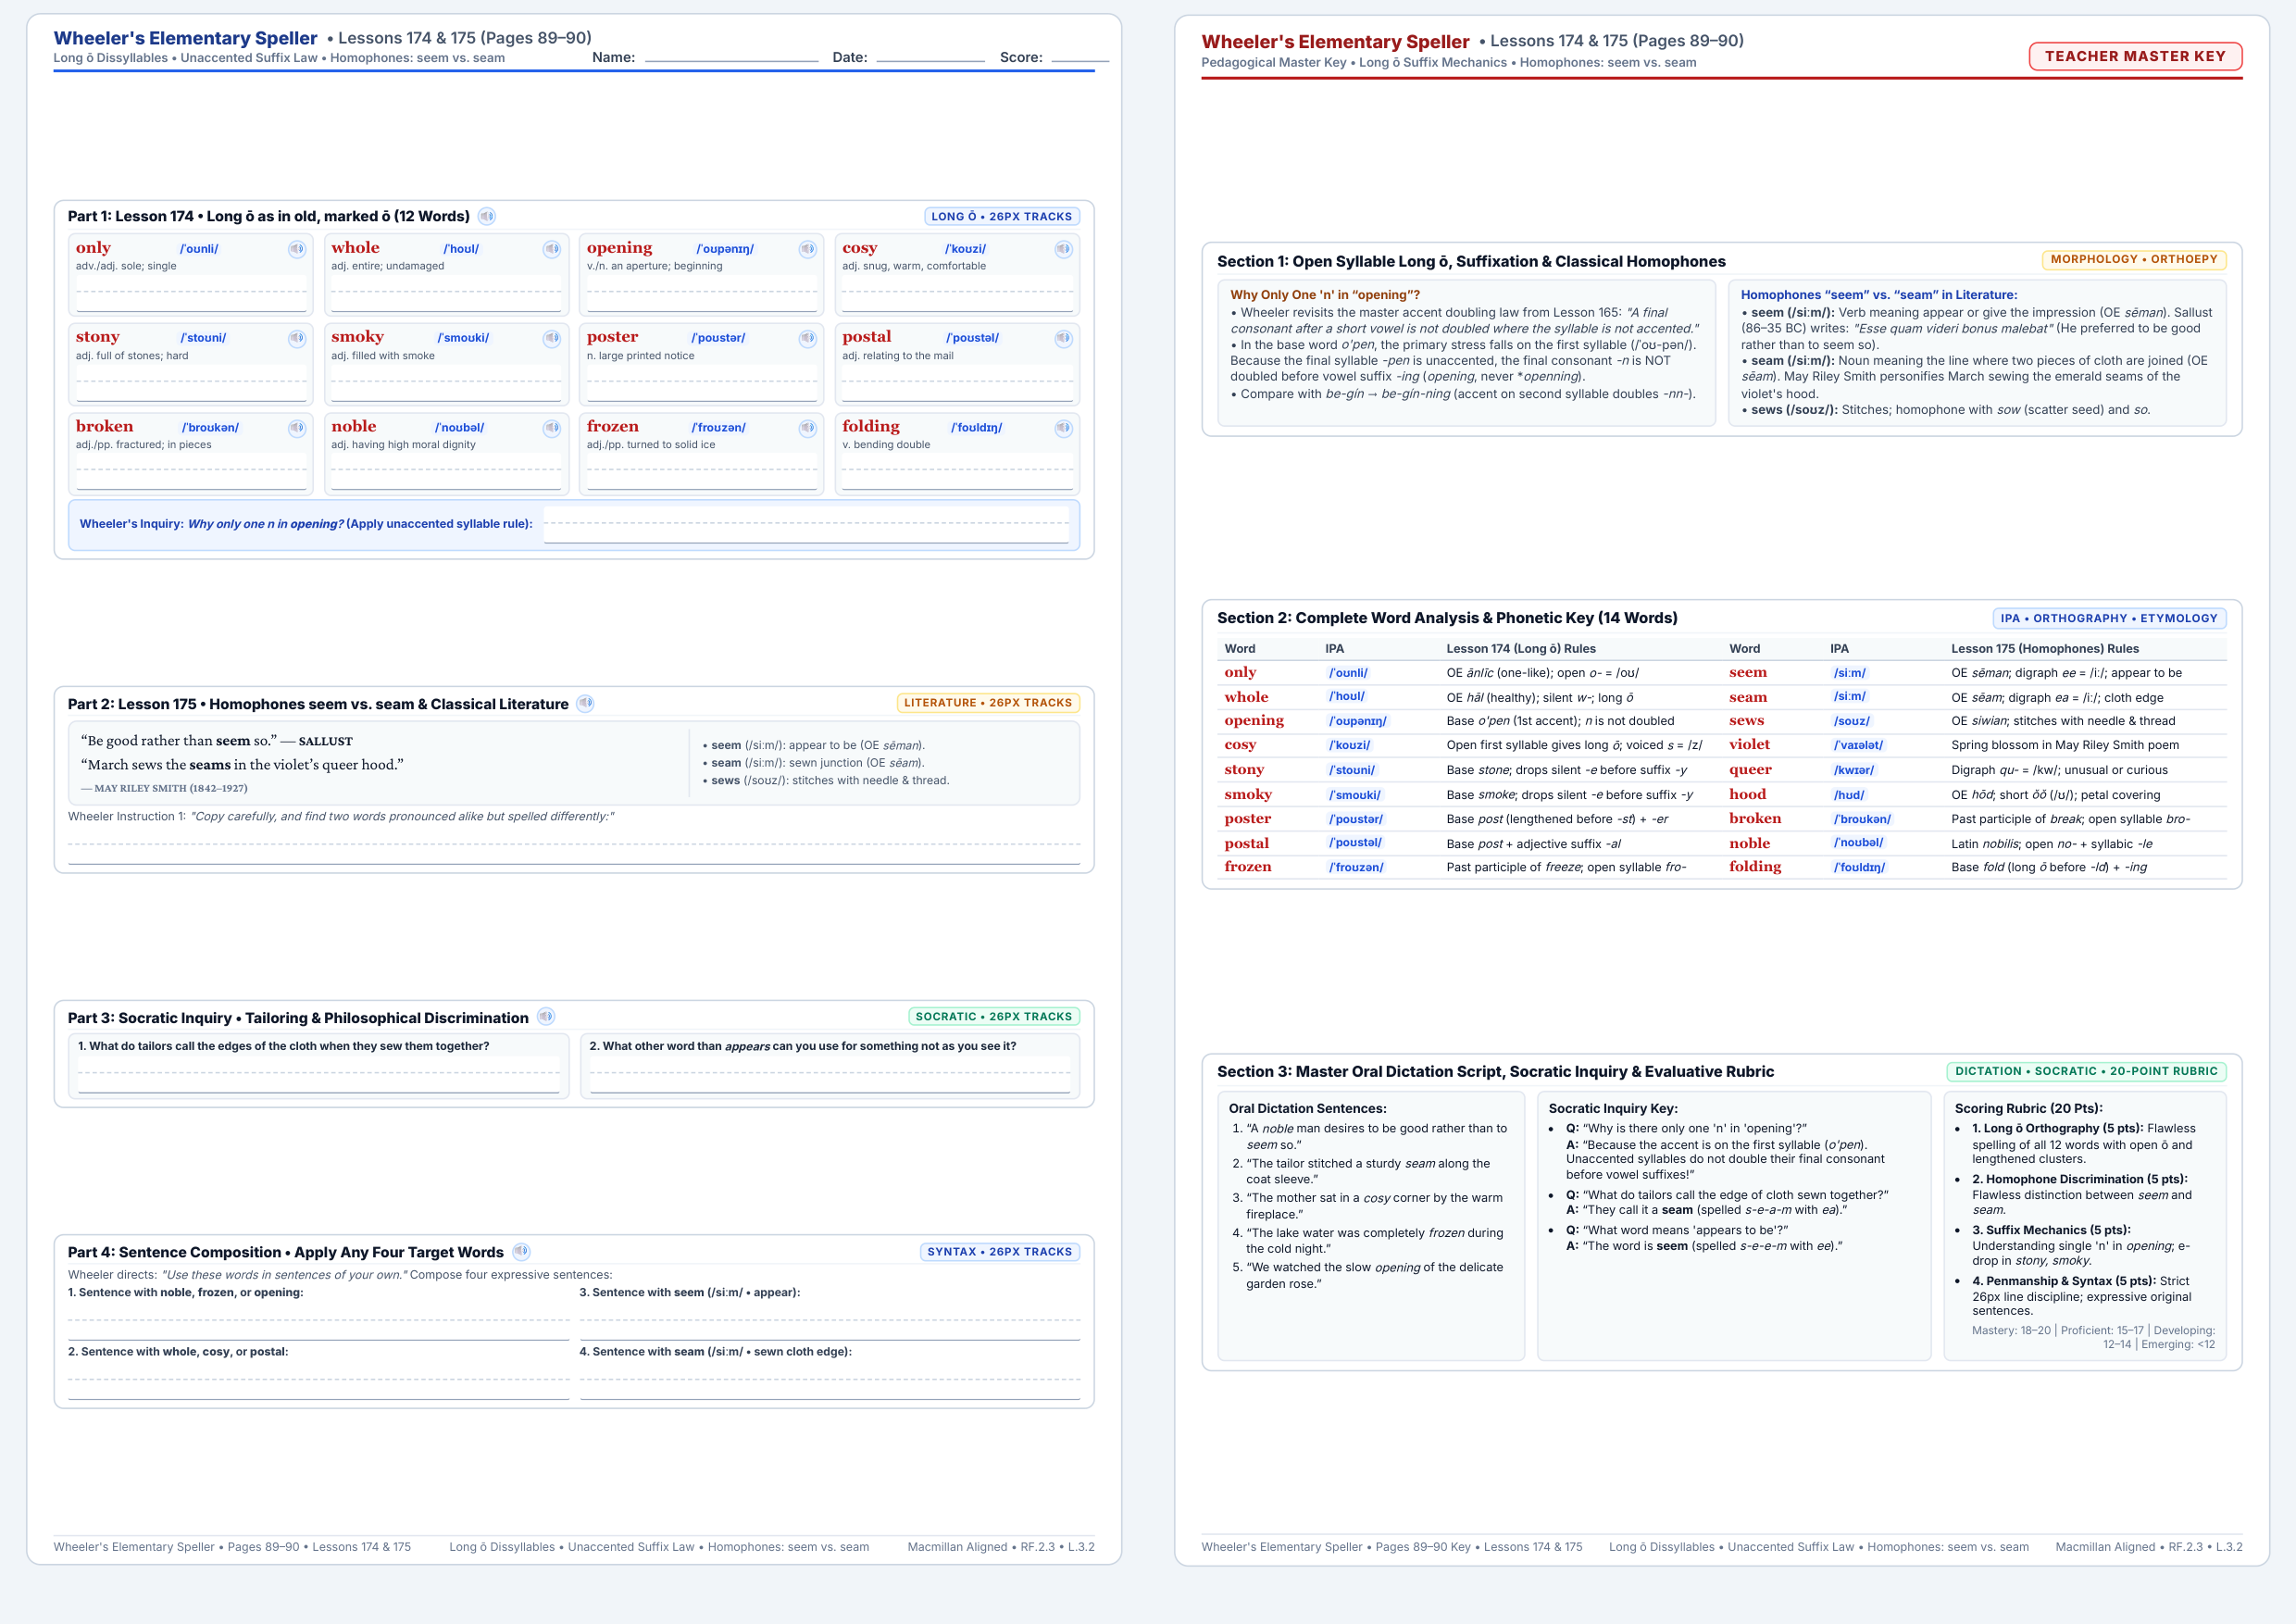Click speaker icon beside Part 3 heading
Viewport: 2296px width, 1624px height.
(x=546, y=1016)
